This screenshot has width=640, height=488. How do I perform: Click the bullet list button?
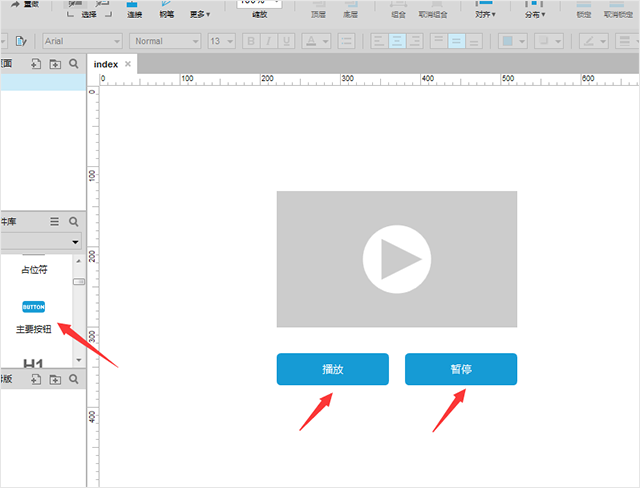[x=346, y=41]
